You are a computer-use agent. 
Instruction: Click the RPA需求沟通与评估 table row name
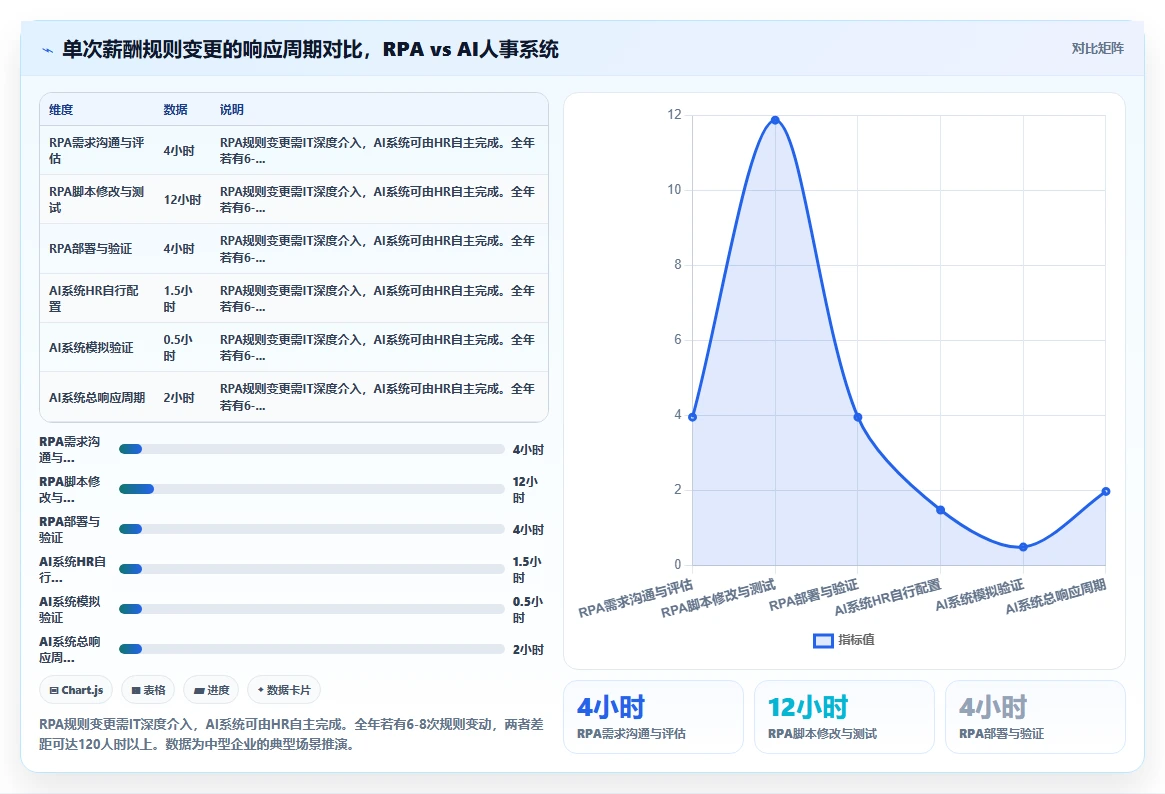pos(97,150)
